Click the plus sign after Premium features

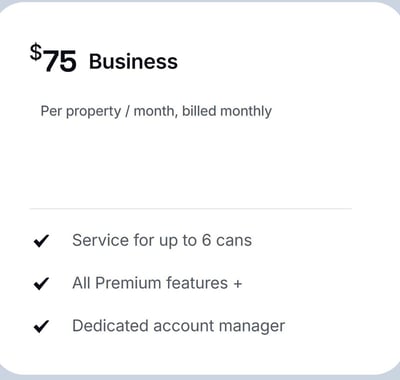click(238, 284)
